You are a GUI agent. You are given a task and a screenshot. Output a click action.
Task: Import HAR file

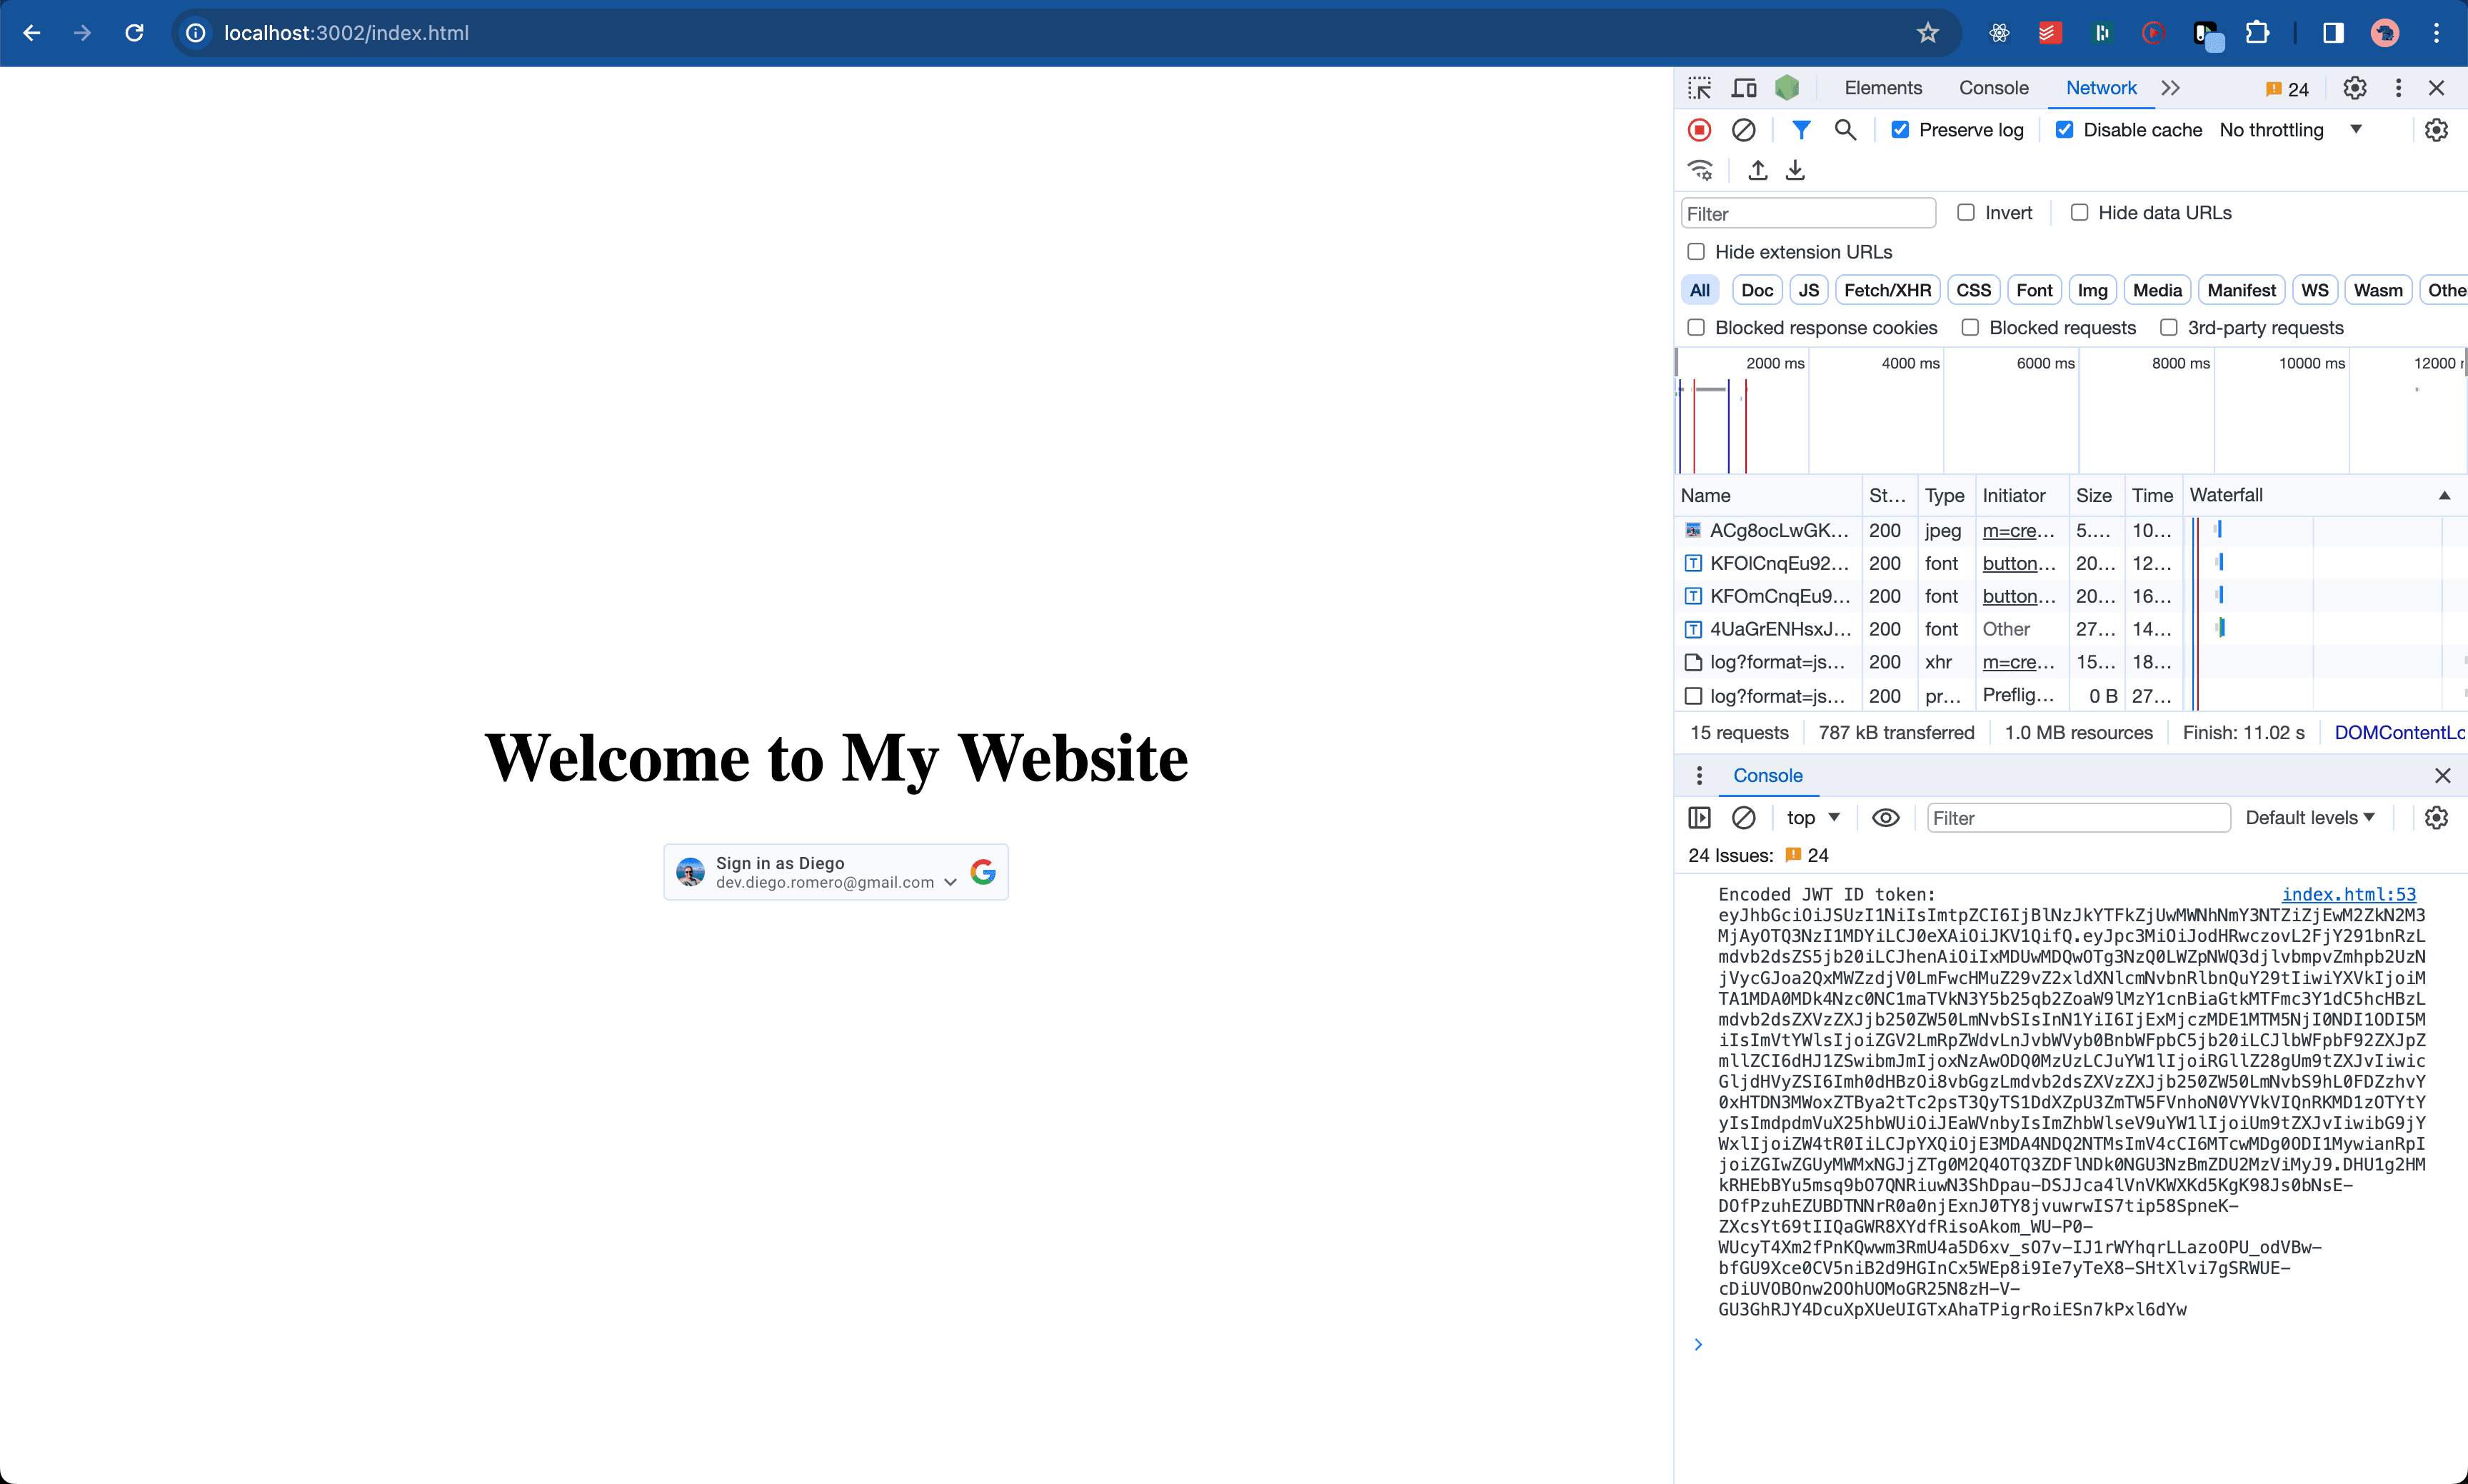(1757, 170)
